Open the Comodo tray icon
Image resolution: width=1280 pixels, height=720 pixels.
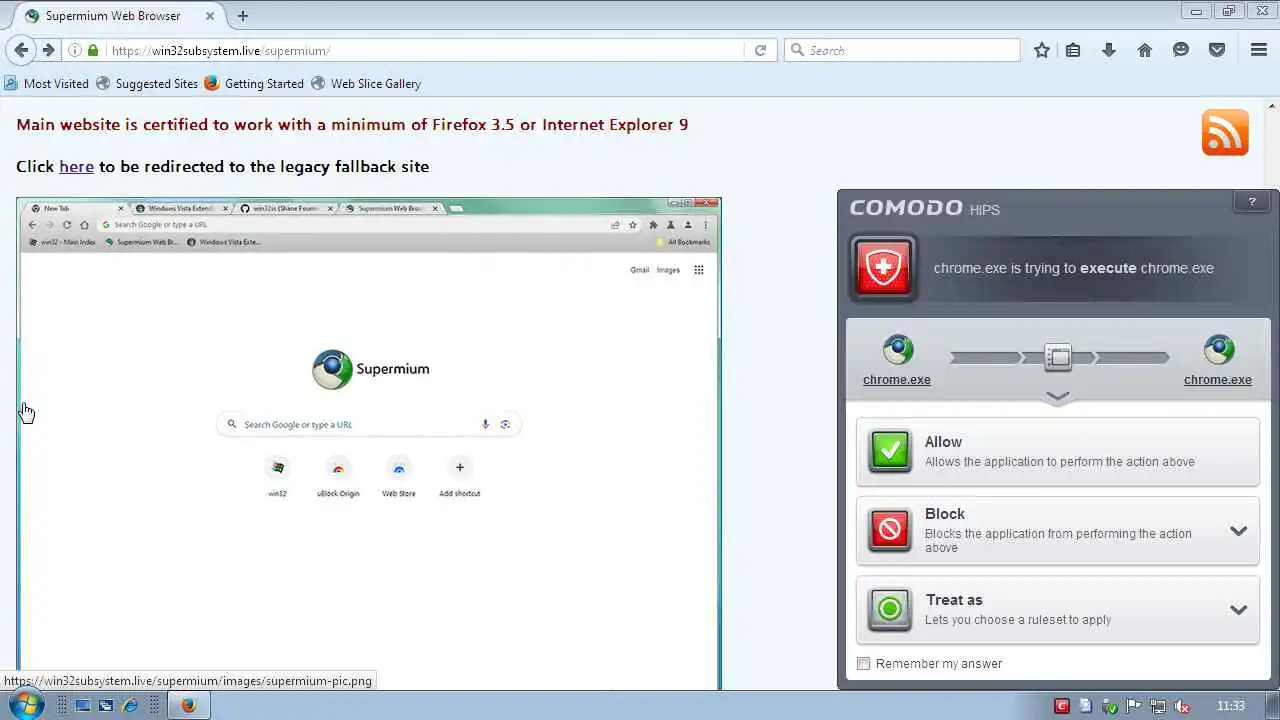click(x=1062, y=706)
